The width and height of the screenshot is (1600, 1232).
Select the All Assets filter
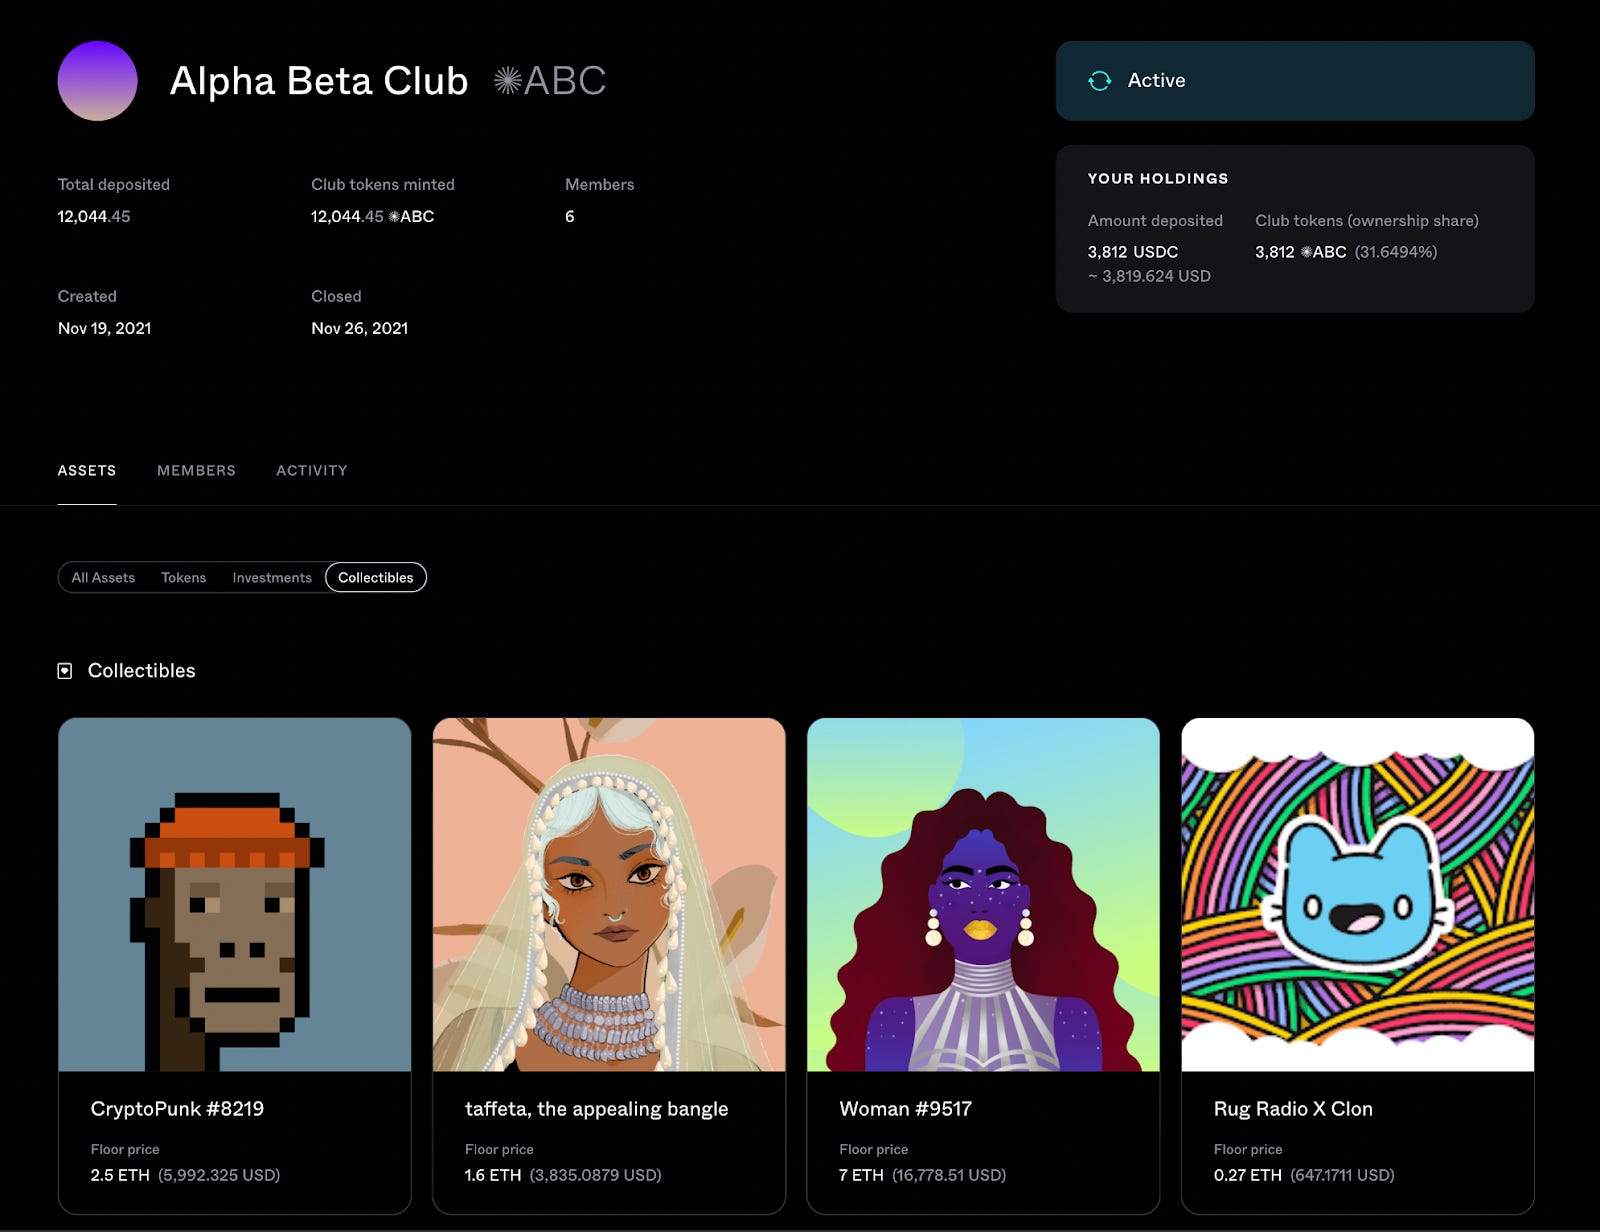103,577
